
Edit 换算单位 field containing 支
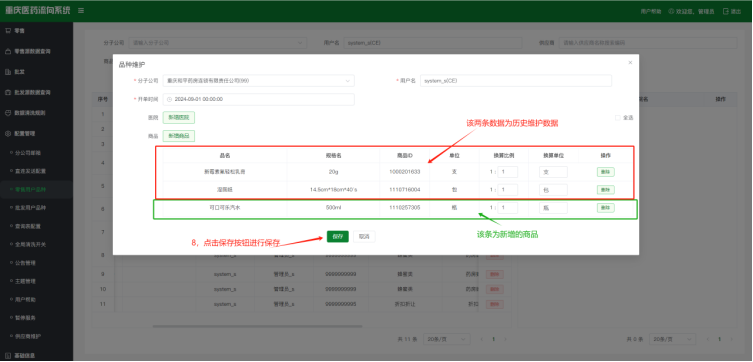pyautogui.click(x=553, y=172)
